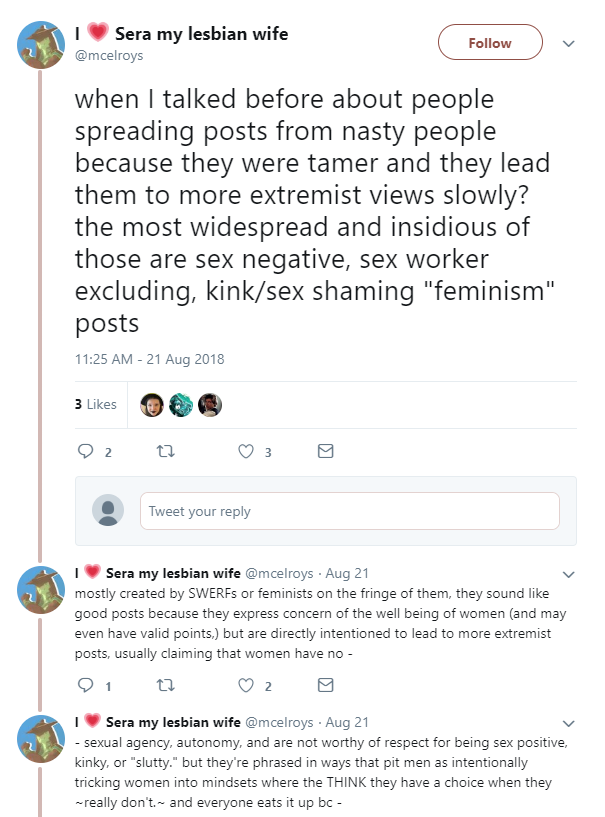Open the main tweet's chevron dropdown menu
Image resolution: width=605 pixels, height=817 pixels.
point(569,44)
